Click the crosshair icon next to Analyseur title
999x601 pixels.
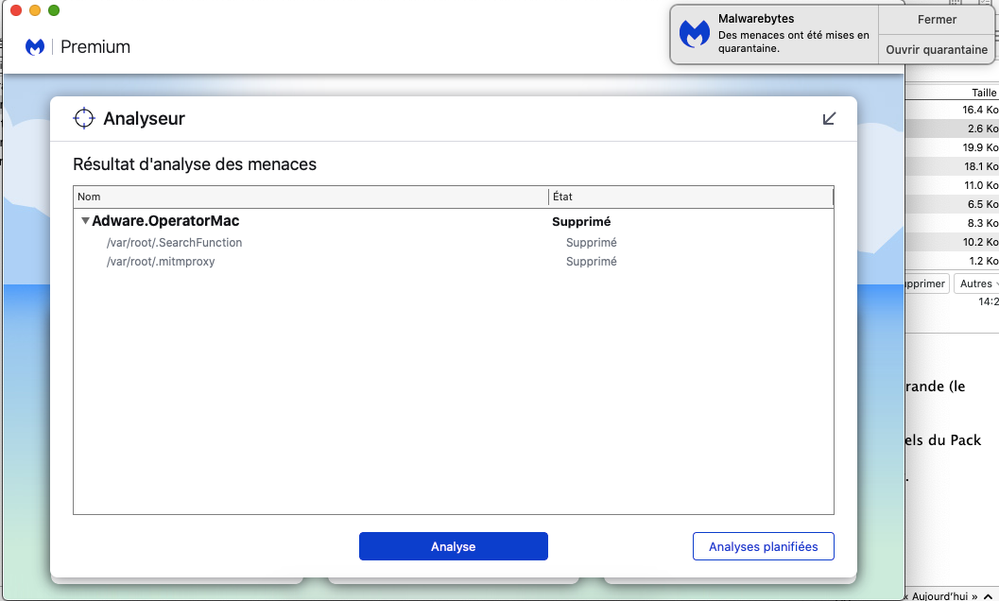pyautogui.click(x=84, y=118)
